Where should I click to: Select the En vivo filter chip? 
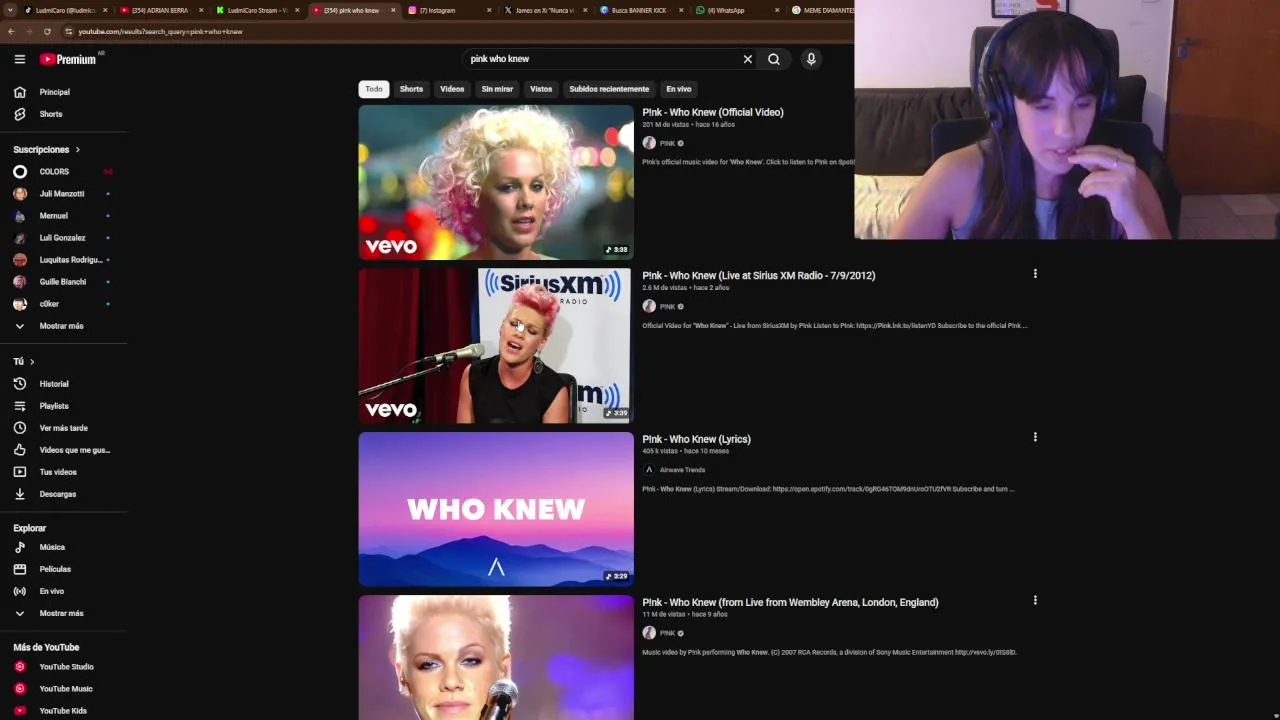[679, 89]
